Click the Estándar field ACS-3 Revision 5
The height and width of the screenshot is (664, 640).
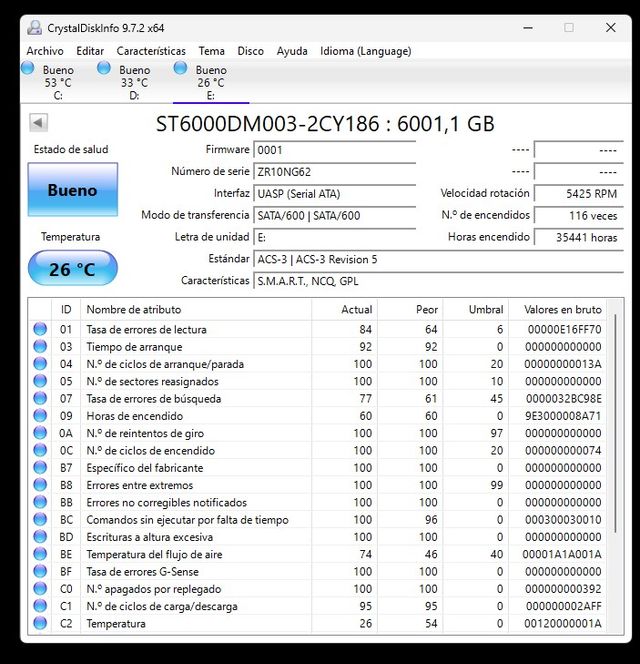pos(438,259)
